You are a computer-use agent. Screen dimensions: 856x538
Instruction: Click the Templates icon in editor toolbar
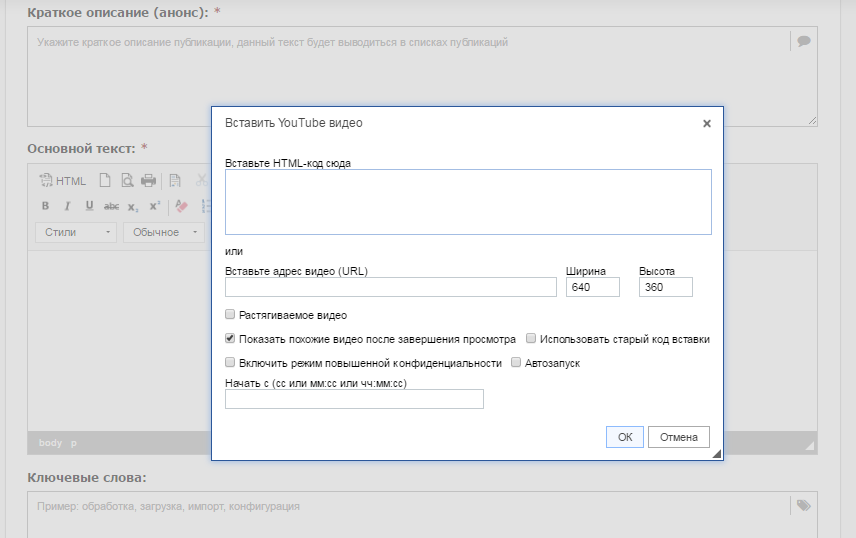click(x=175, y=180)
